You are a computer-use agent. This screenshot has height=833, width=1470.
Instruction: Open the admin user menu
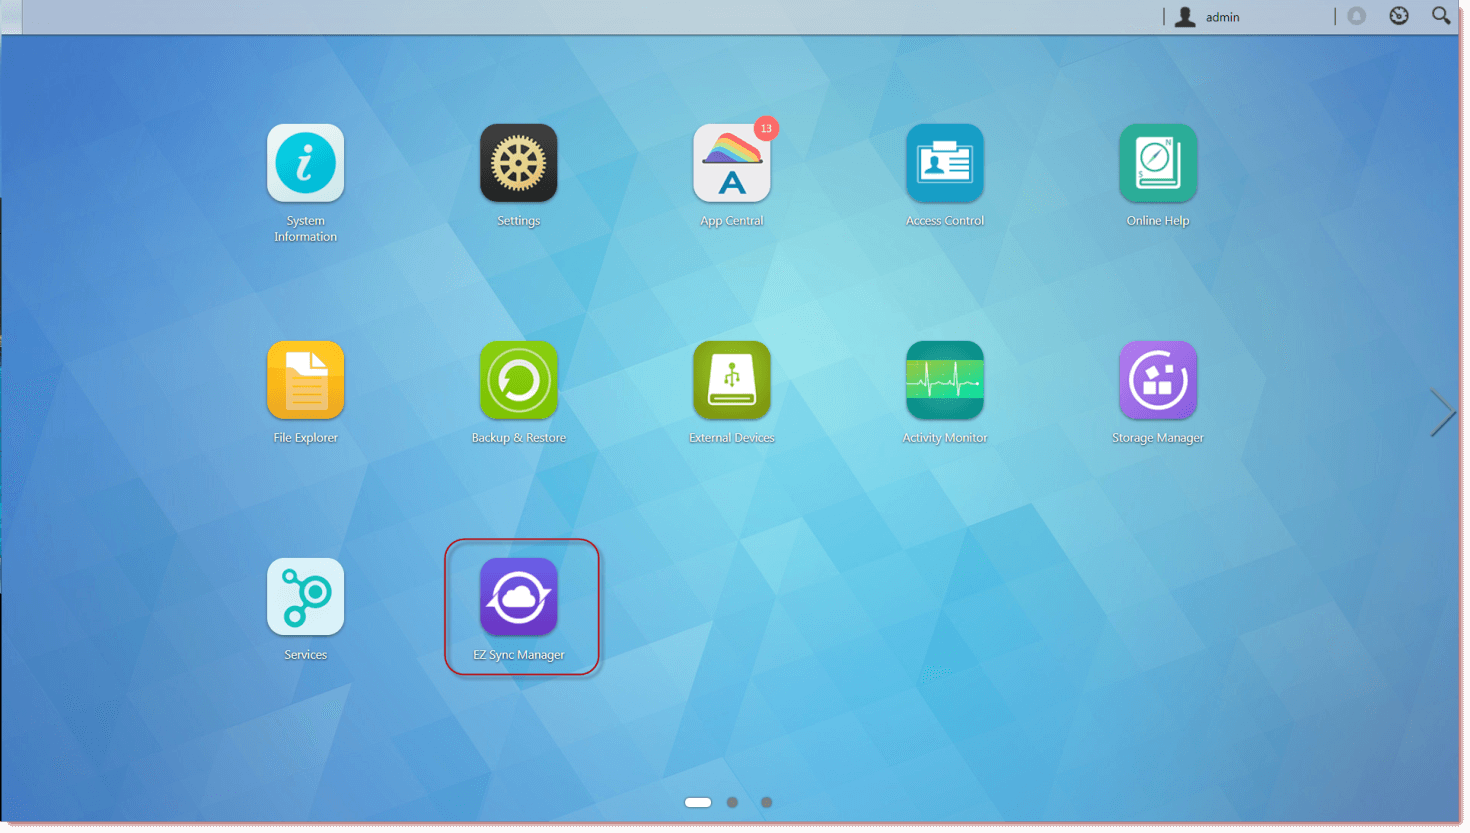click(x=1208, y=16)
